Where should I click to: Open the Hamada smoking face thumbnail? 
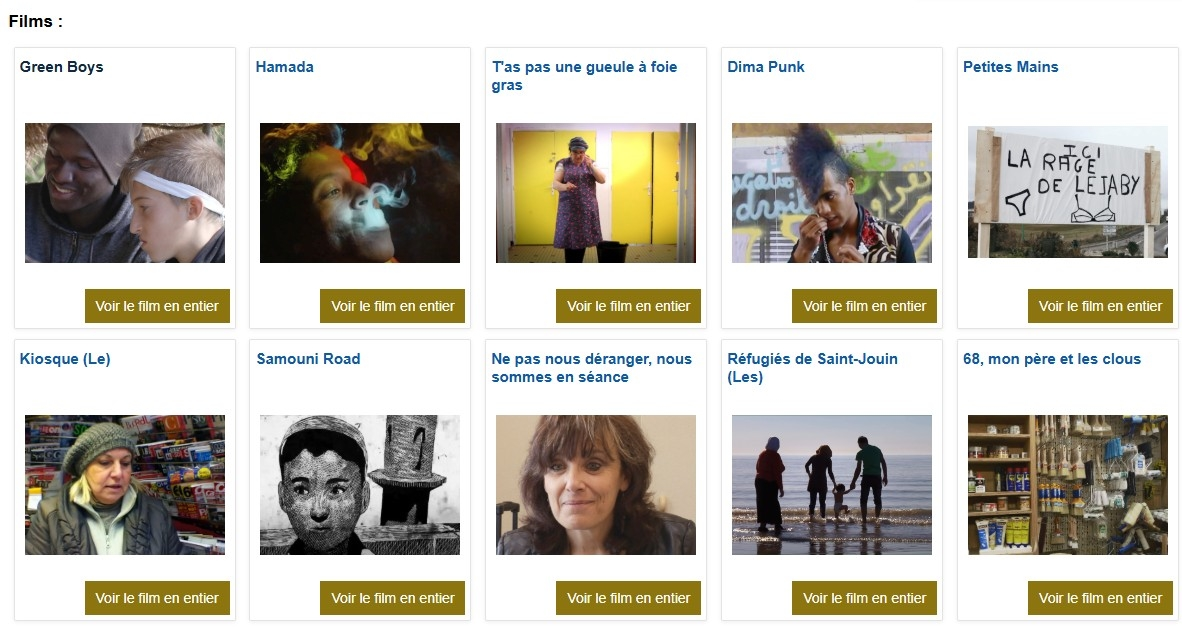pos(360,193)
